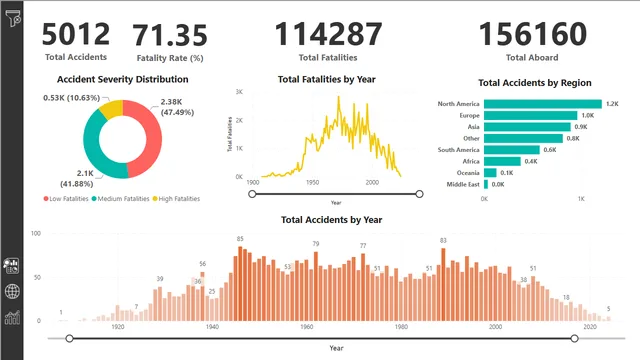Screen dimensions: 640x360
Task: Click the bar labeled 85 in accidents chart
Action: pyautogui.click(x=240, y=284)
